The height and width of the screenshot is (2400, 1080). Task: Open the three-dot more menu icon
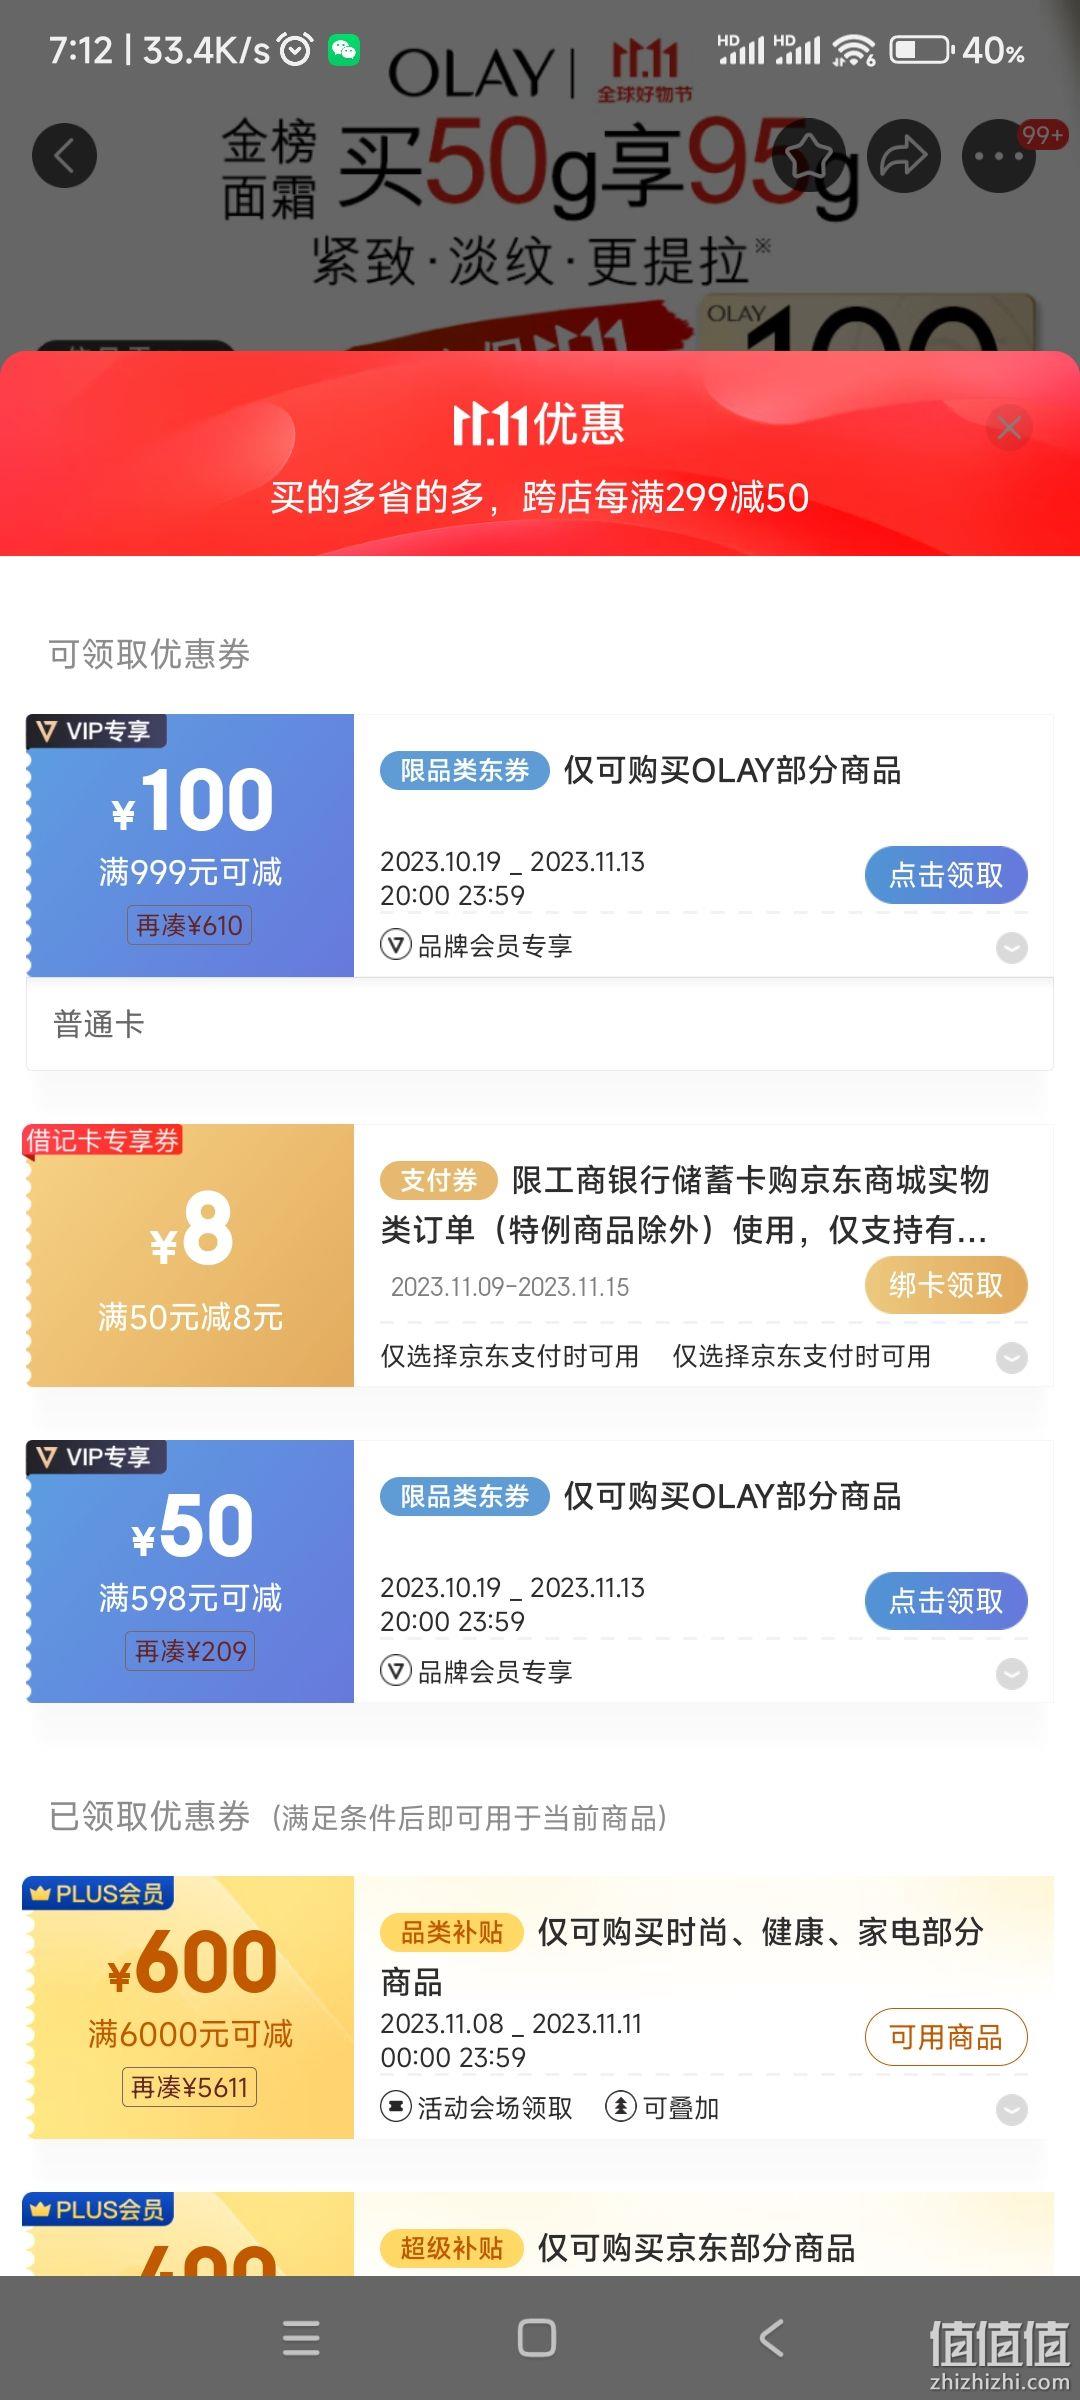[x=998, y=155]
